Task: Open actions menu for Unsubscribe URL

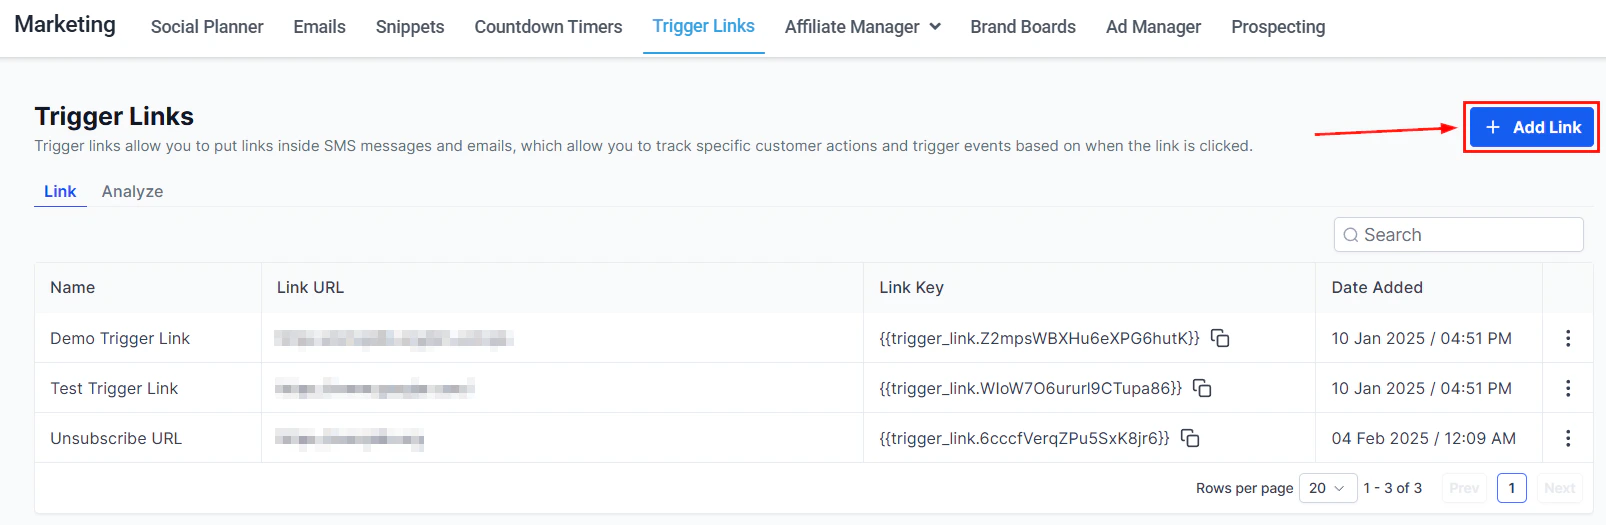Action: pyautogui.click(x=1567, y=438)
